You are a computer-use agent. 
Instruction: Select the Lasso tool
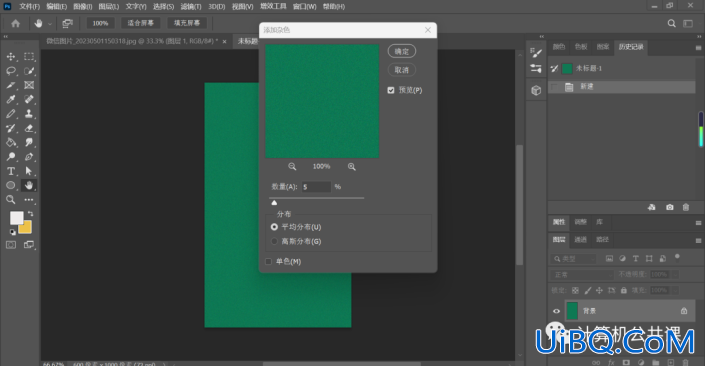[11, 71]
